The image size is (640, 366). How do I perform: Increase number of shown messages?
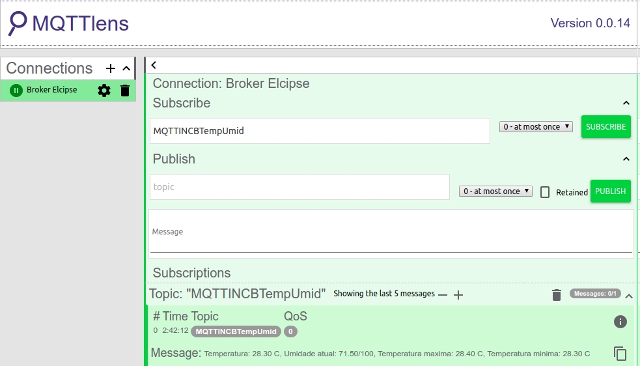point(458,295)
